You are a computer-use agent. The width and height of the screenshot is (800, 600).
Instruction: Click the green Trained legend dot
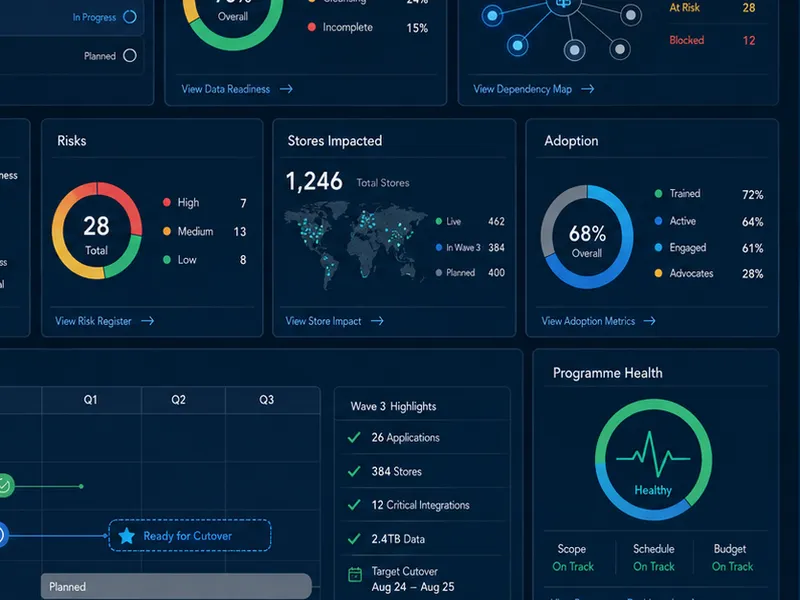coord(658,193)
